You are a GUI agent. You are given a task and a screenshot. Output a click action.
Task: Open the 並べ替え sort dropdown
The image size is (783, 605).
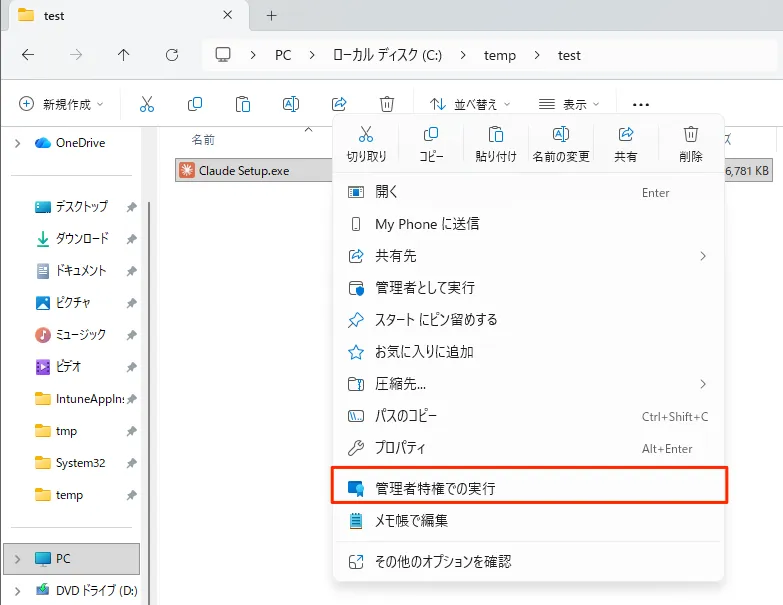pos(469,104)
